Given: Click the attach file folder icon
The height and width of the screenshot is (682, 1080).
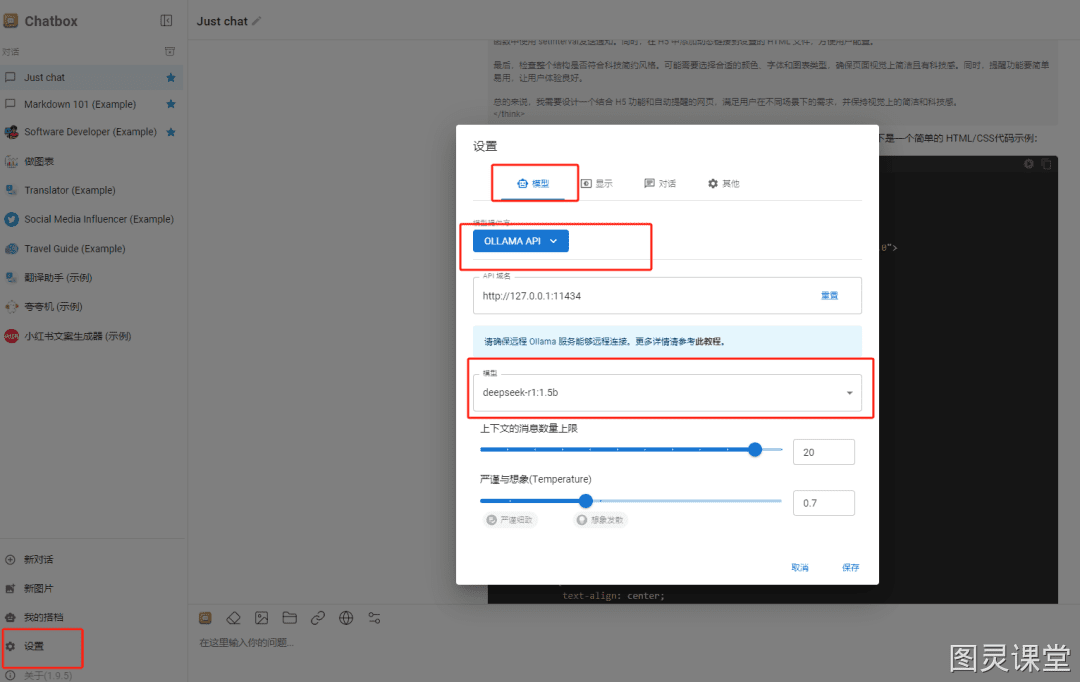Looking at the screenshot, I should pos(289,618).
